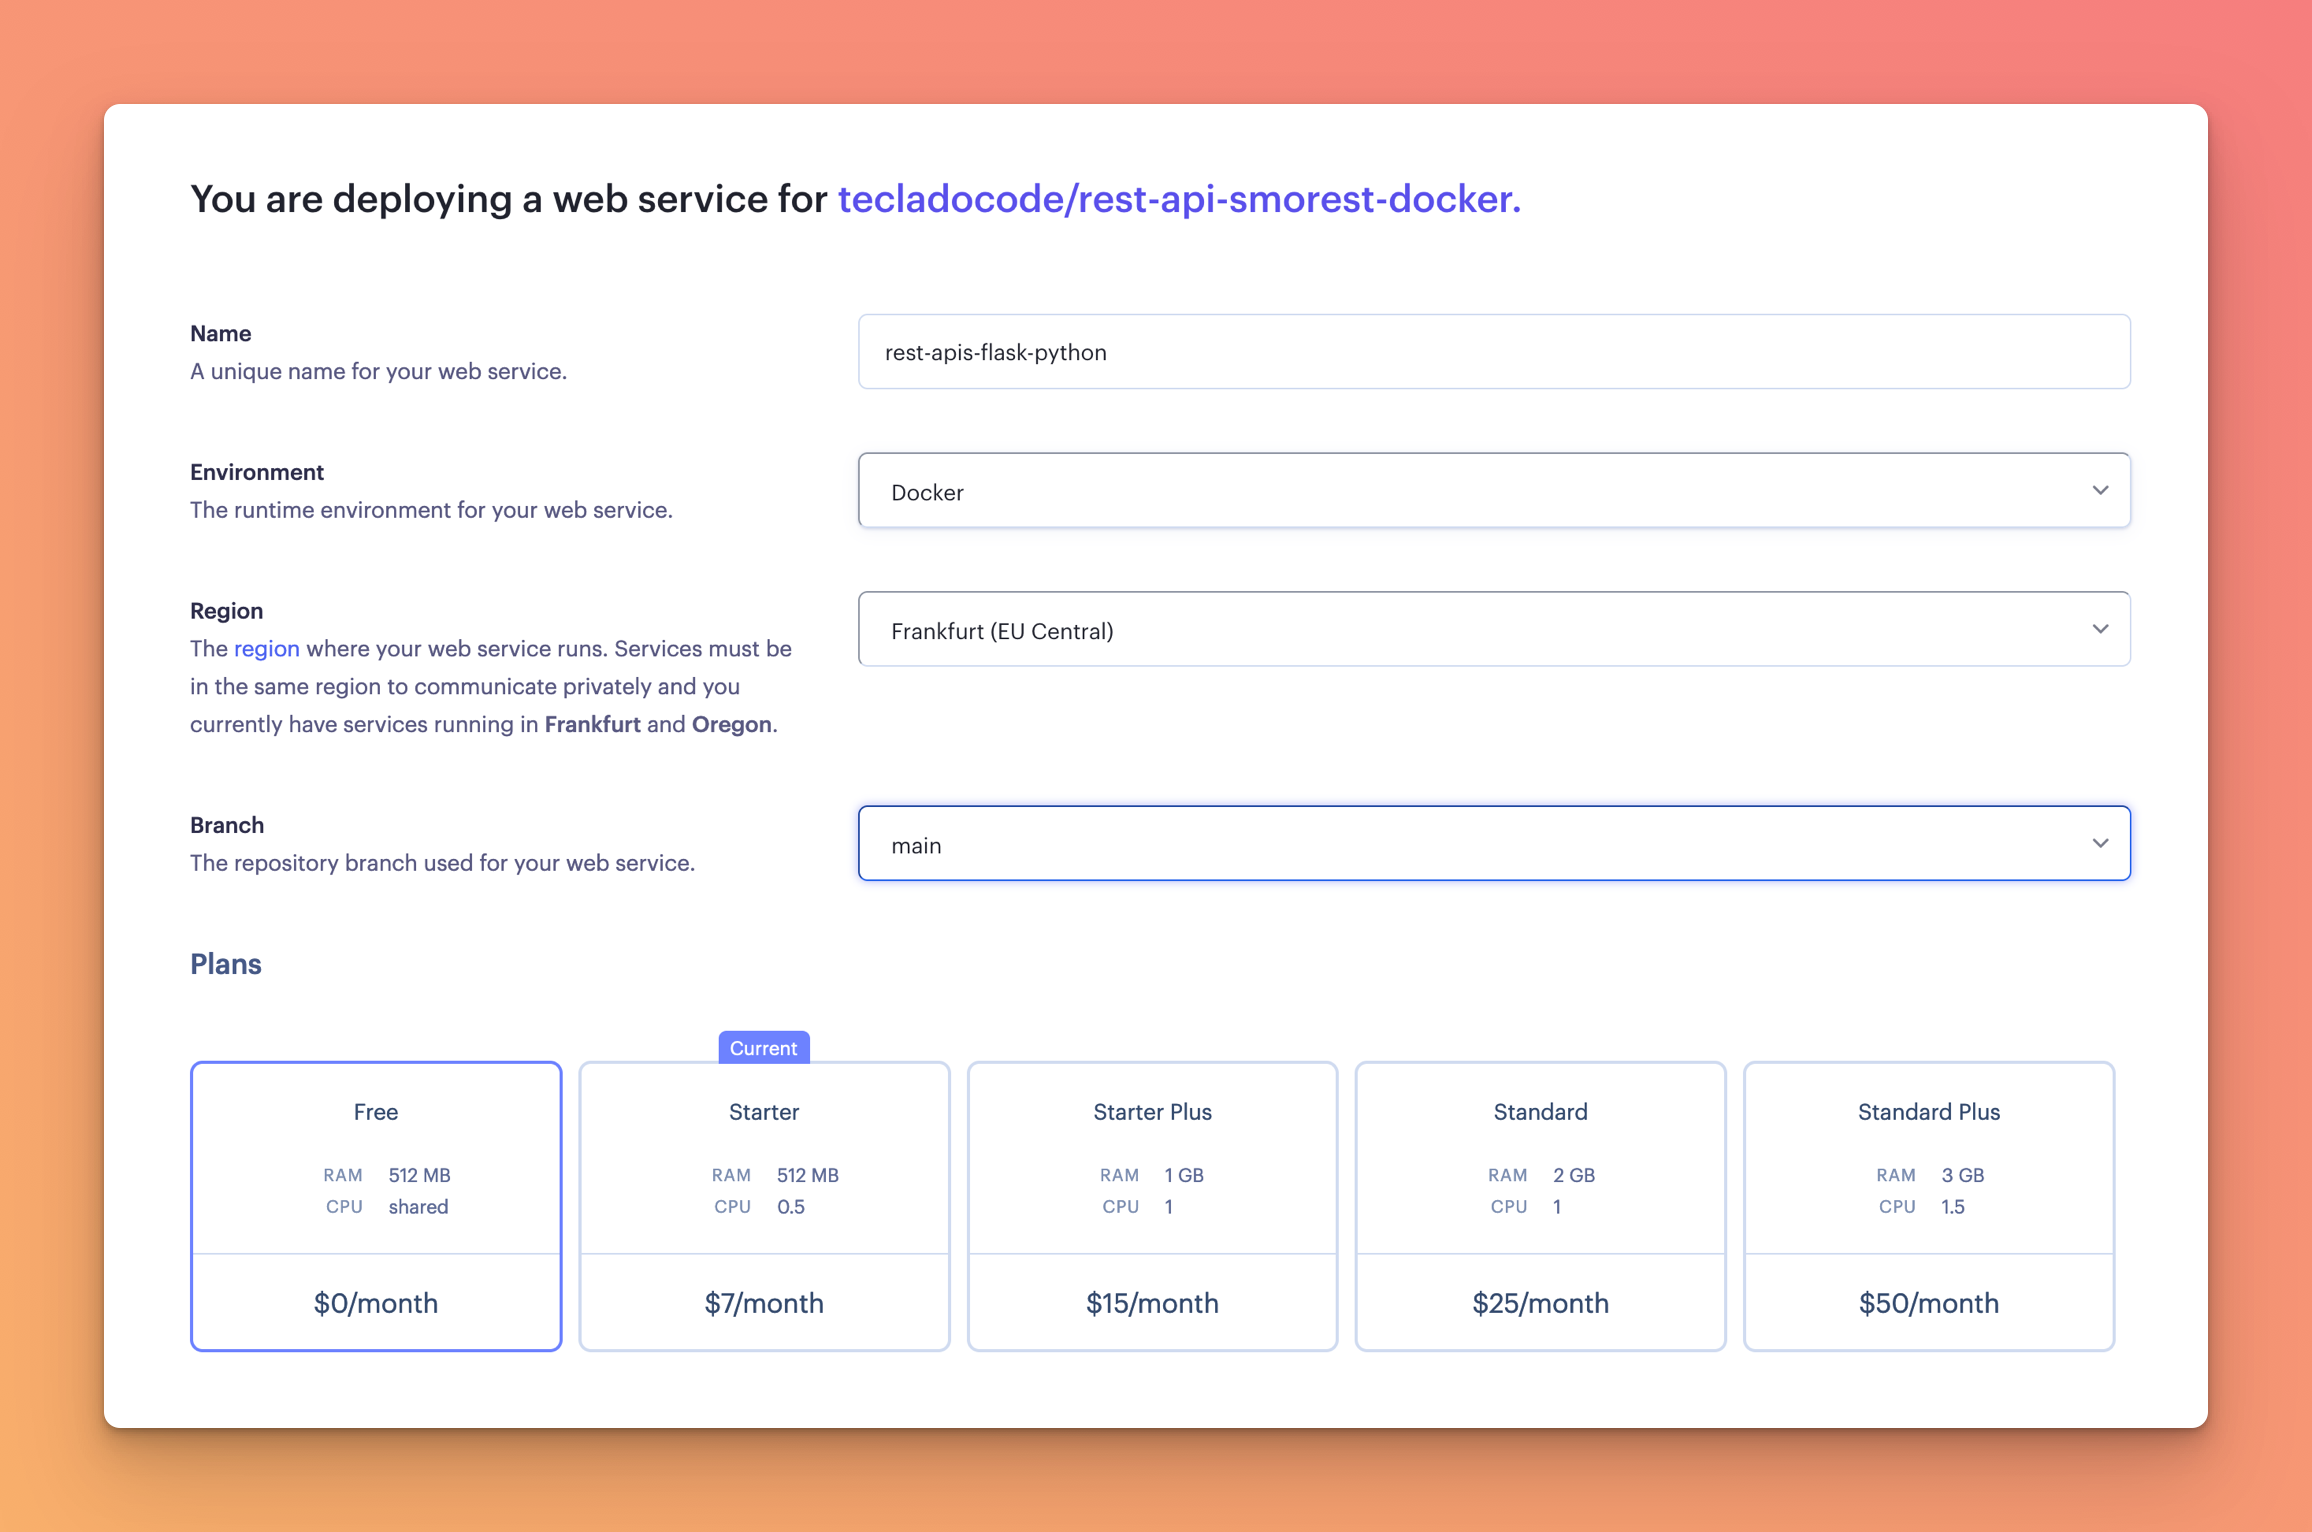Click the Environment dropdown chevron arrow
This screenshot has width=2312, height=1532.
[2100, 491]
